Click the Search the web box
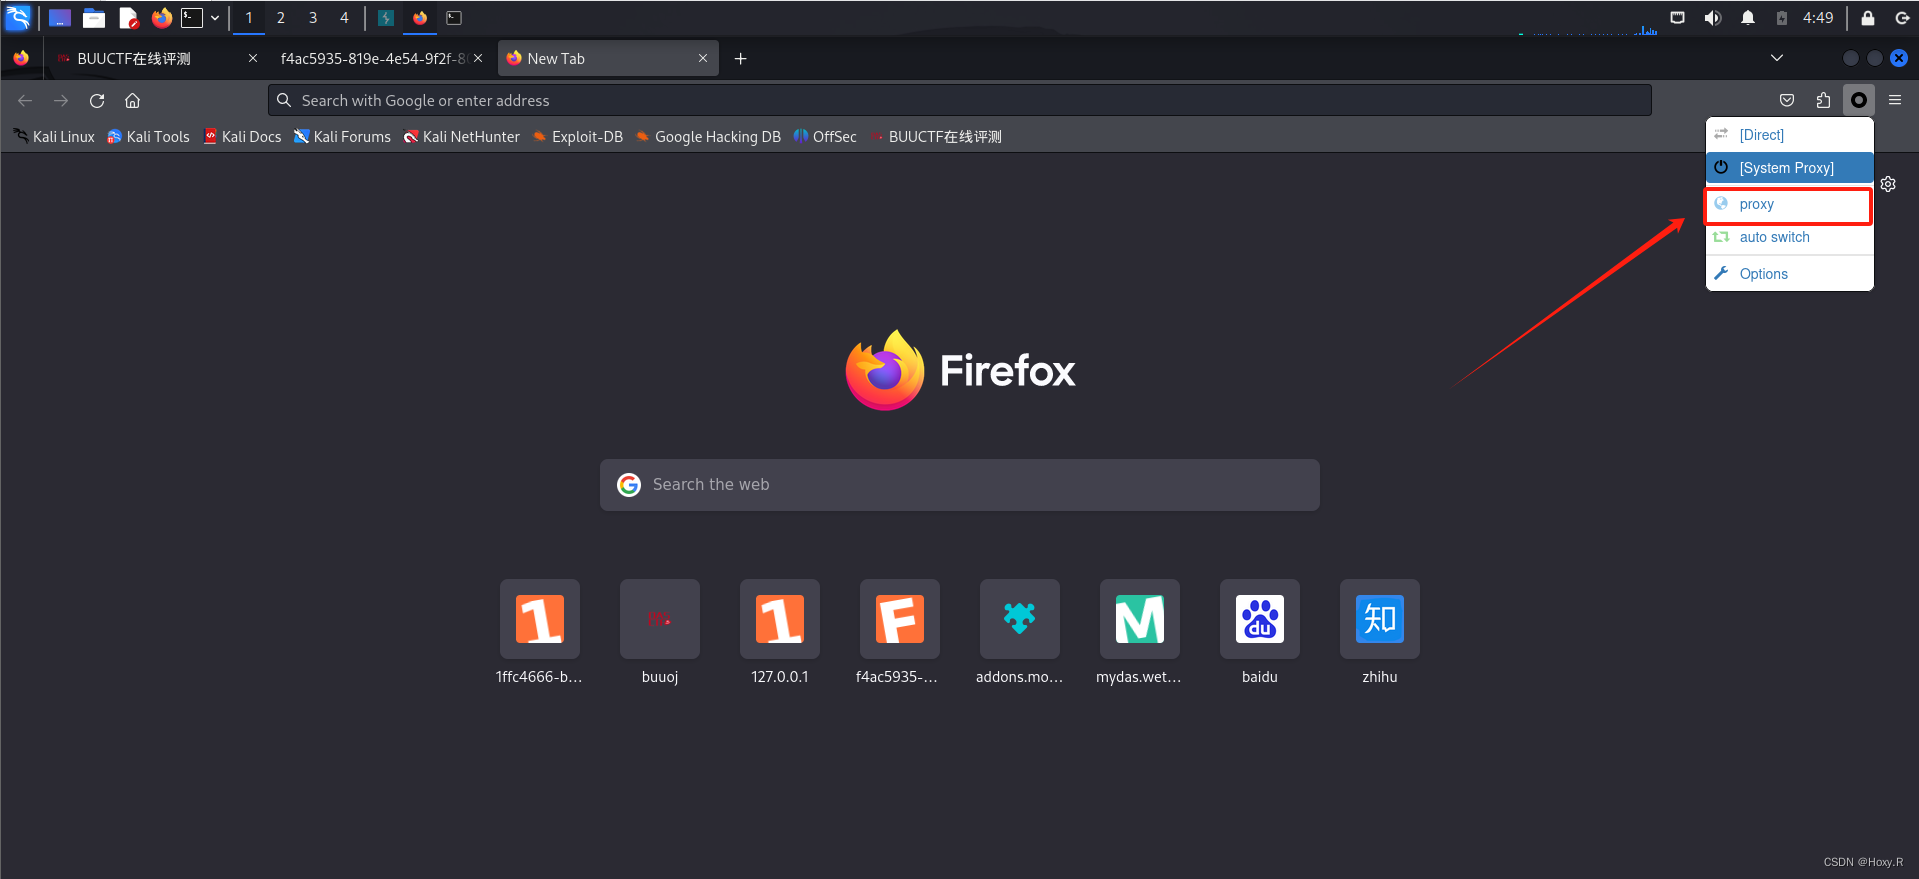The width and height of the screenshot is (1919, 879). pos(960,485)
